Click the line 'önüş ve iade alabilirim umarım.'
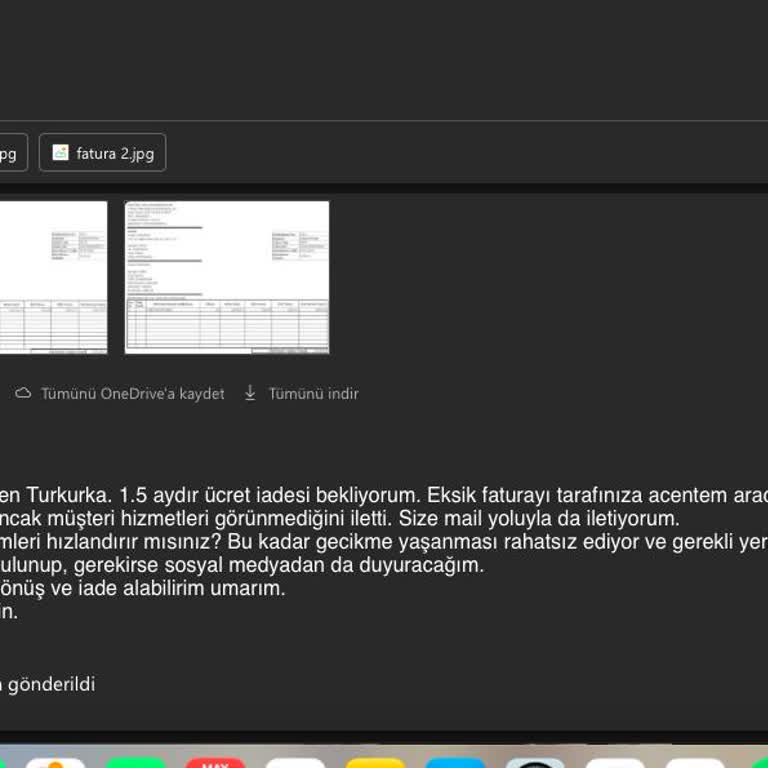The width and height of the screenshot is (768, 768). (x=143, y=588)
